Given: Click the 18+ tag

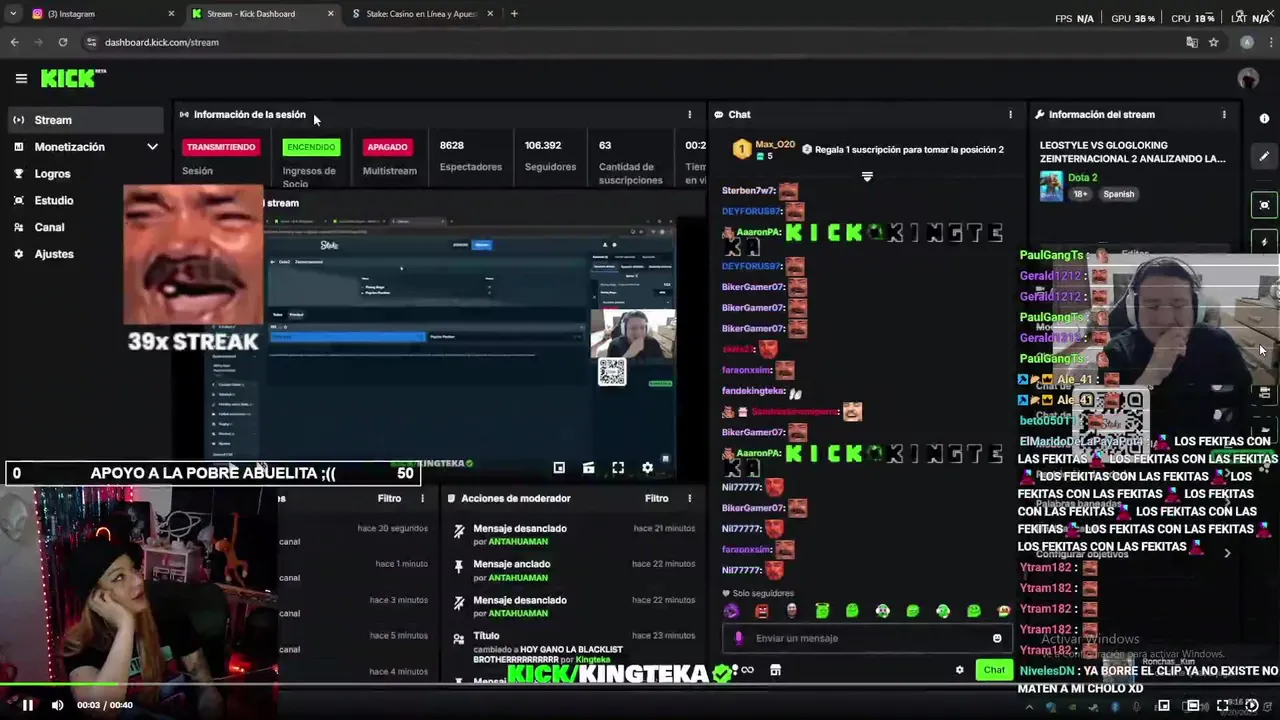Looking at the screenshot, I should click(1081, 194).
